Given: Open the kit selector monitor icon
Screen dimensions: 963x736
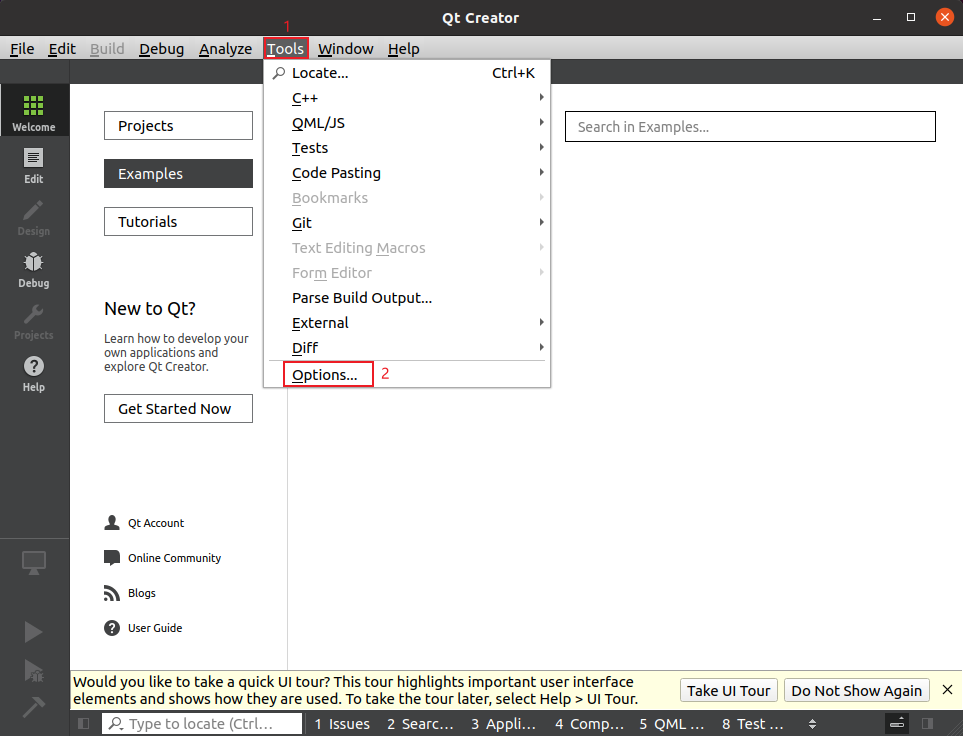Looking at the screenshot, I should pos(34,562).
